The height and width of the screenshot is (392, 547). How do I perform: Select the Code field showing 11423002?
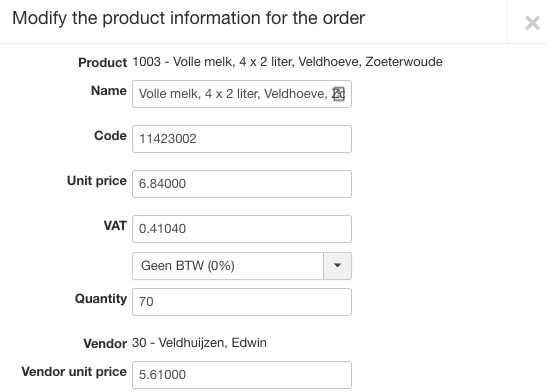click(242, 139)
